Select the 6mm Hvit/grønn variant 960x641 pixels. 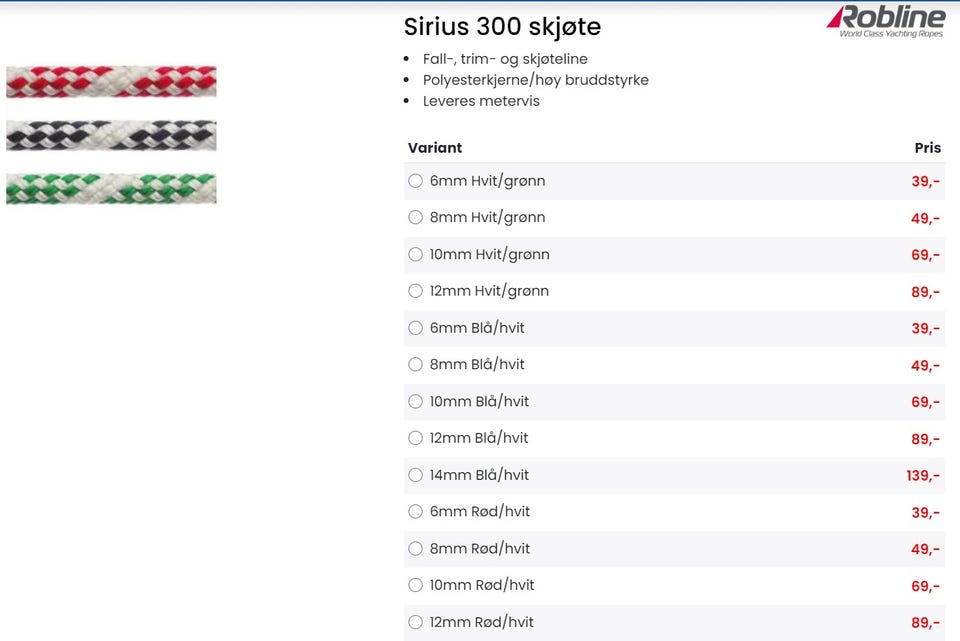click(x=416, y=181)
